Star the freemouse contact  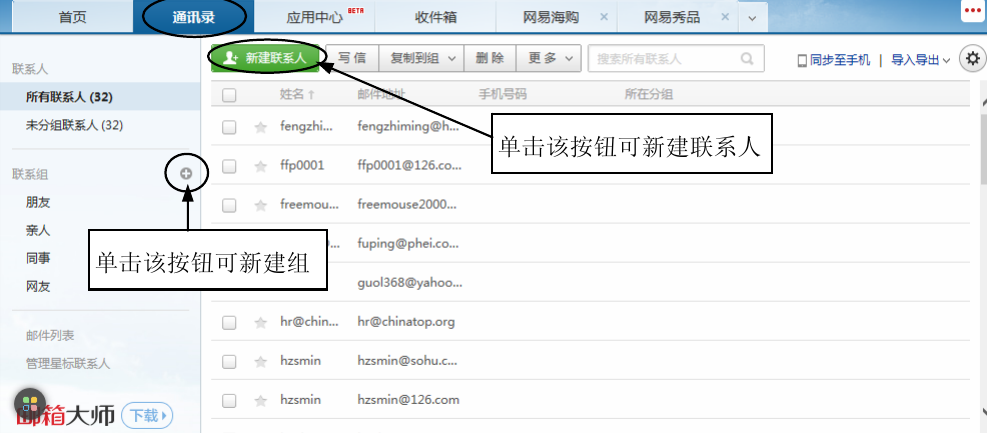[x=260, y=205]
